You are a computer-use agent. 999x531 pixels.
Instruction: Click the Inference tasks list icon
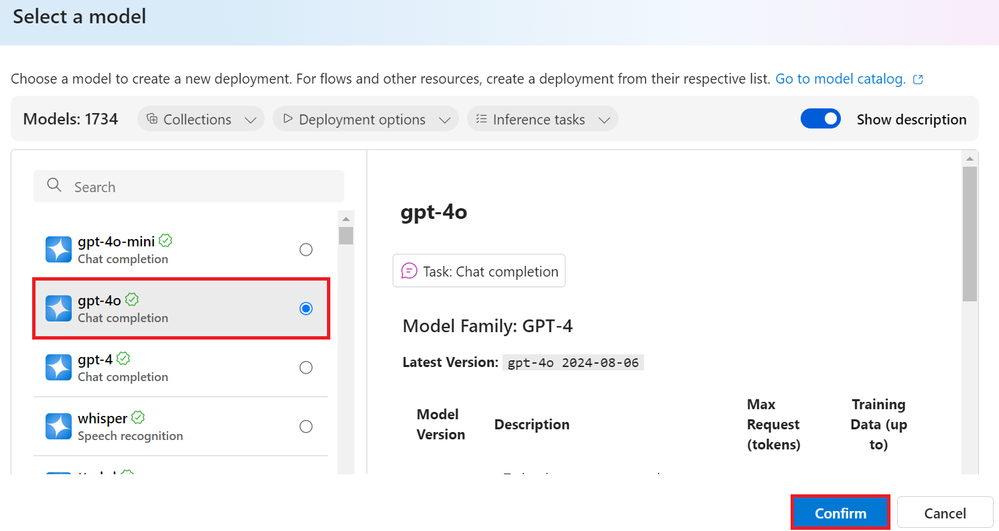coord(482,119)
